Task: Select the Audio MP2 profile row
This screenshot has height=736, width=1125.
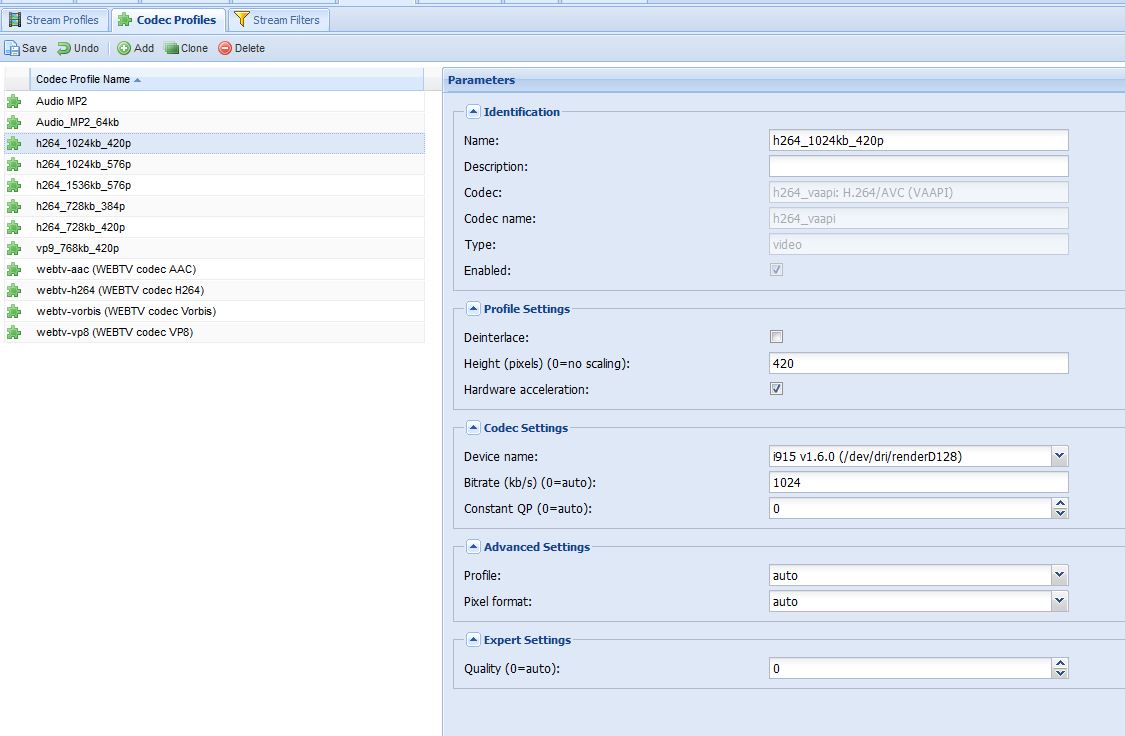Action: (x=215, y=101)
